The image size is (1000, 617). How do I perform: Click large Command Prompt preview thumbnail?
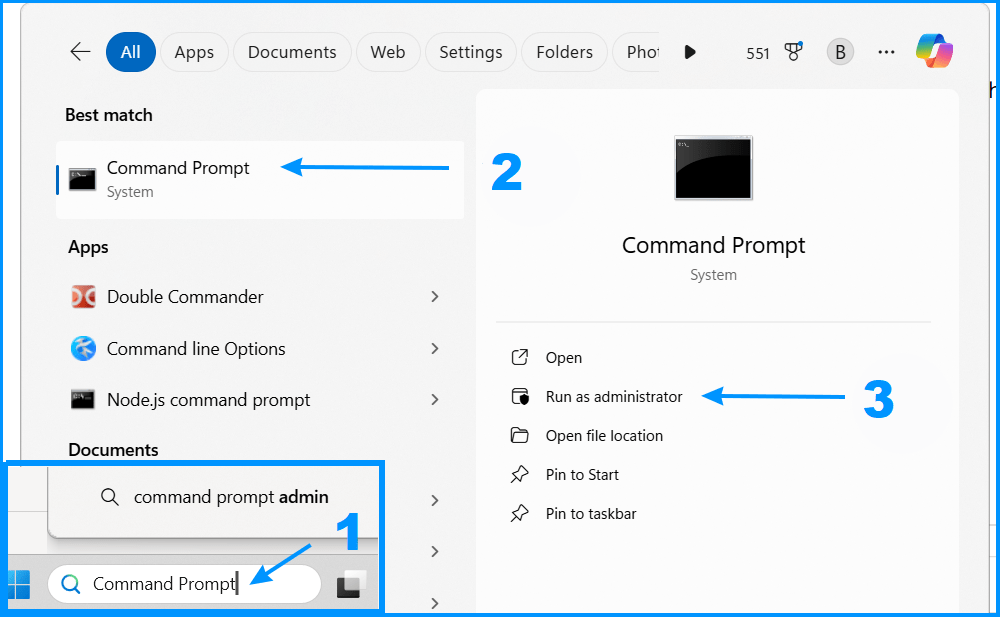[713, 168]
